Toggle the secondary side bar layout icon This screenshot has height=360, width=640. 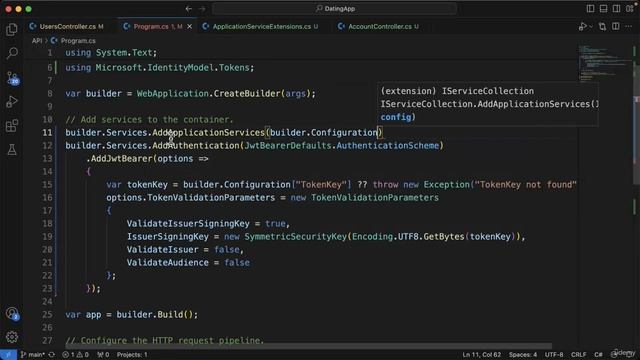[616, 9]
